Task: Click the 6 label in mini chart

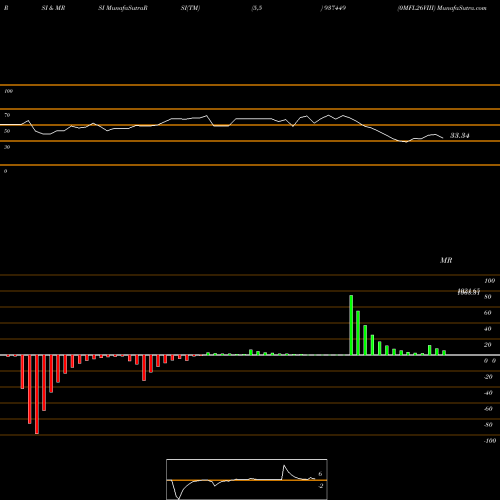Action: coord(320,474)
